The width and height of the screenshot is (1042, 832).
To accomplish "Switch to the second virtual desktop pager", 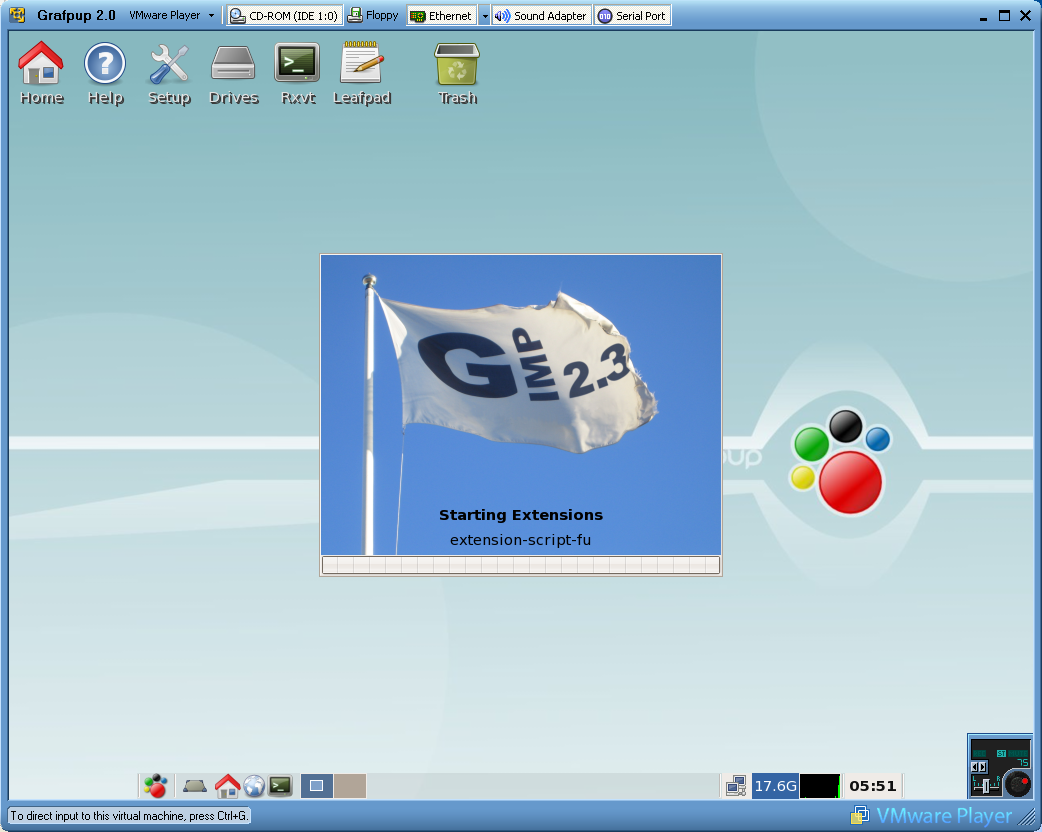I will click(350, 785).
